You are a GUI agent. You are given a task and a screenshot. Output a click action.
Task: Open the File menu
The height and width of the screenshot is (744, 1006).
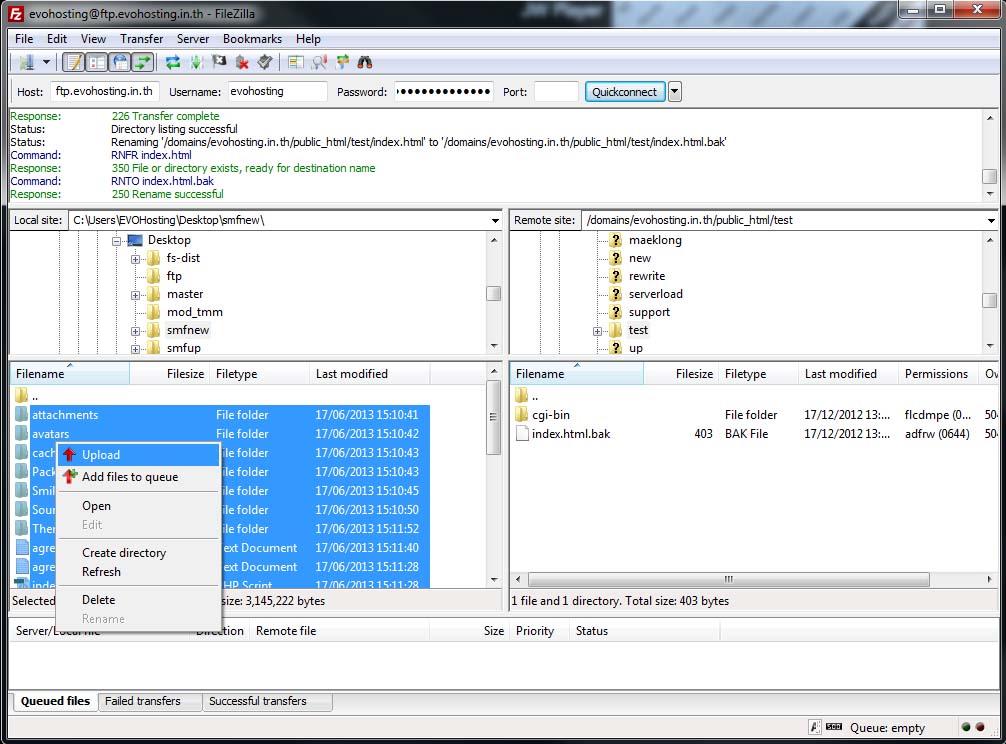coord(24,38)
